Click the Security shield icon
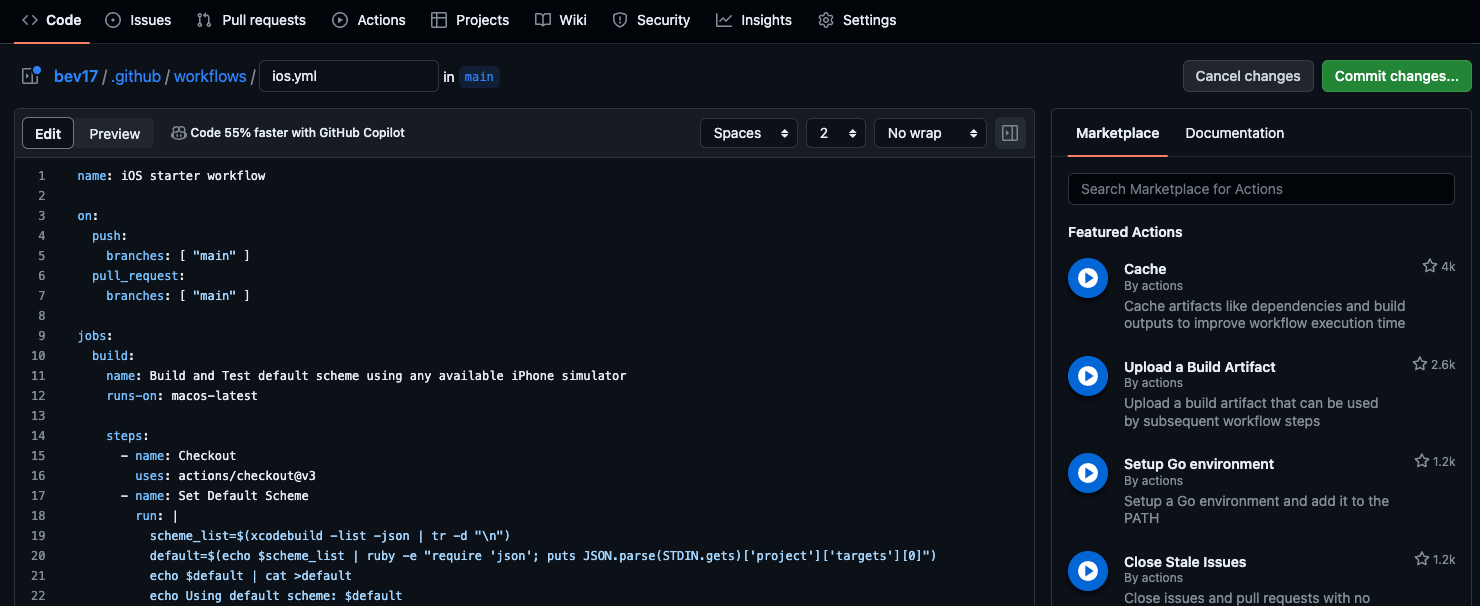 click(x=620, y=20)
